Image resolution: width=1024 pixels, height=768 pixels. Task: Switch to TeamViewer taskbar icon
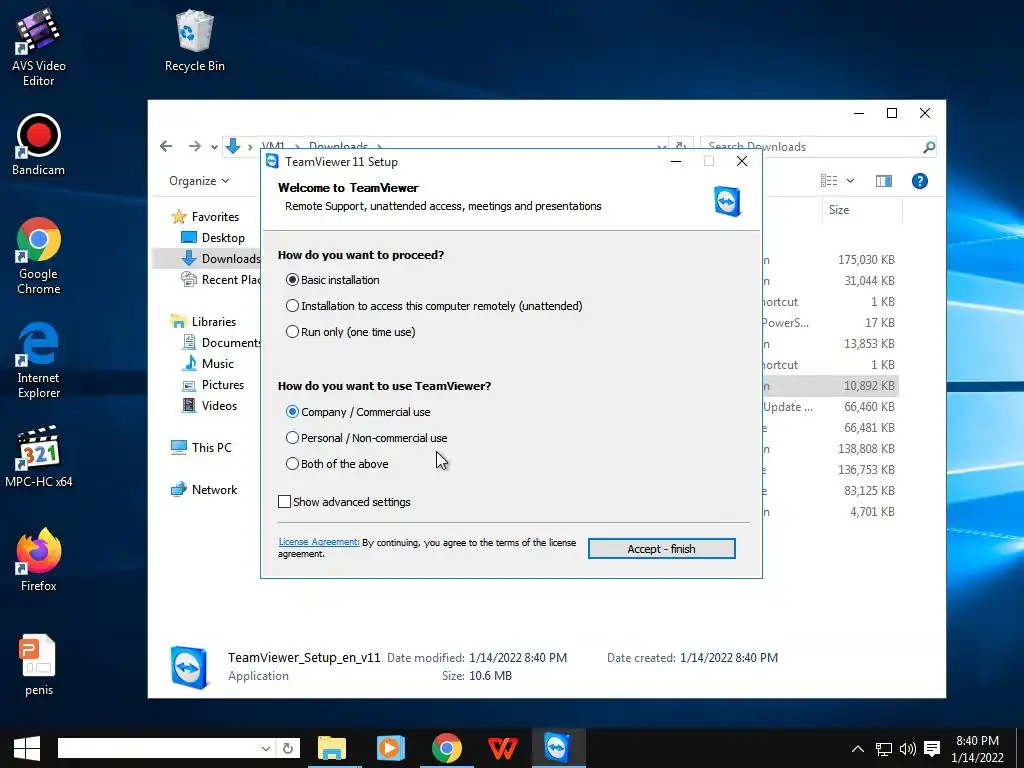click(558, 748)
